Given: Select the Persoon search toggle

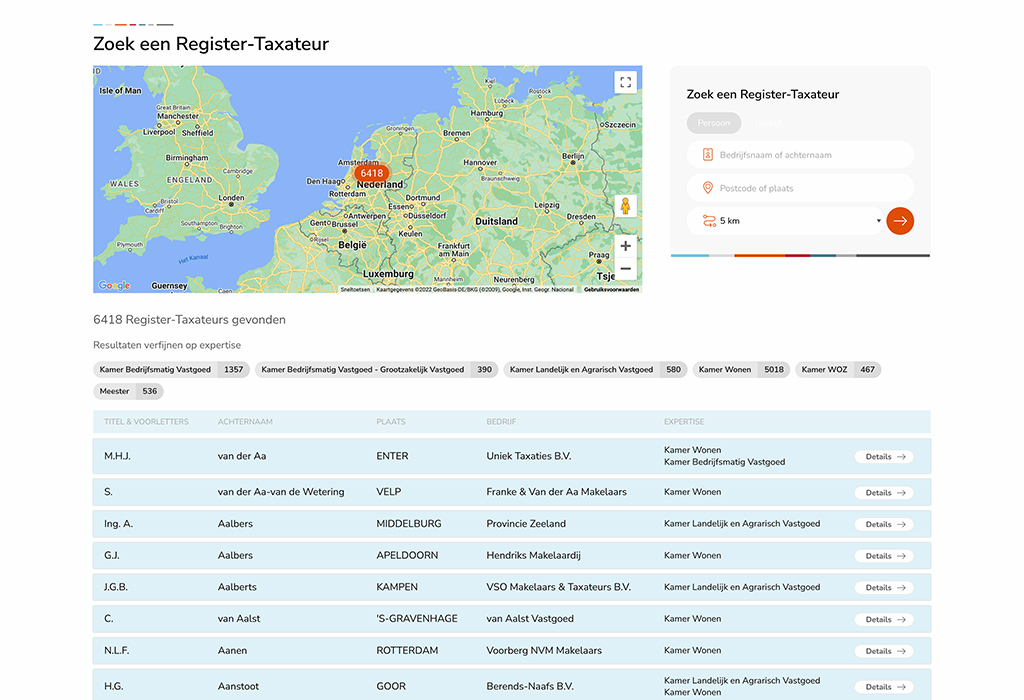Looking at the screenshot, I should 714,123.
